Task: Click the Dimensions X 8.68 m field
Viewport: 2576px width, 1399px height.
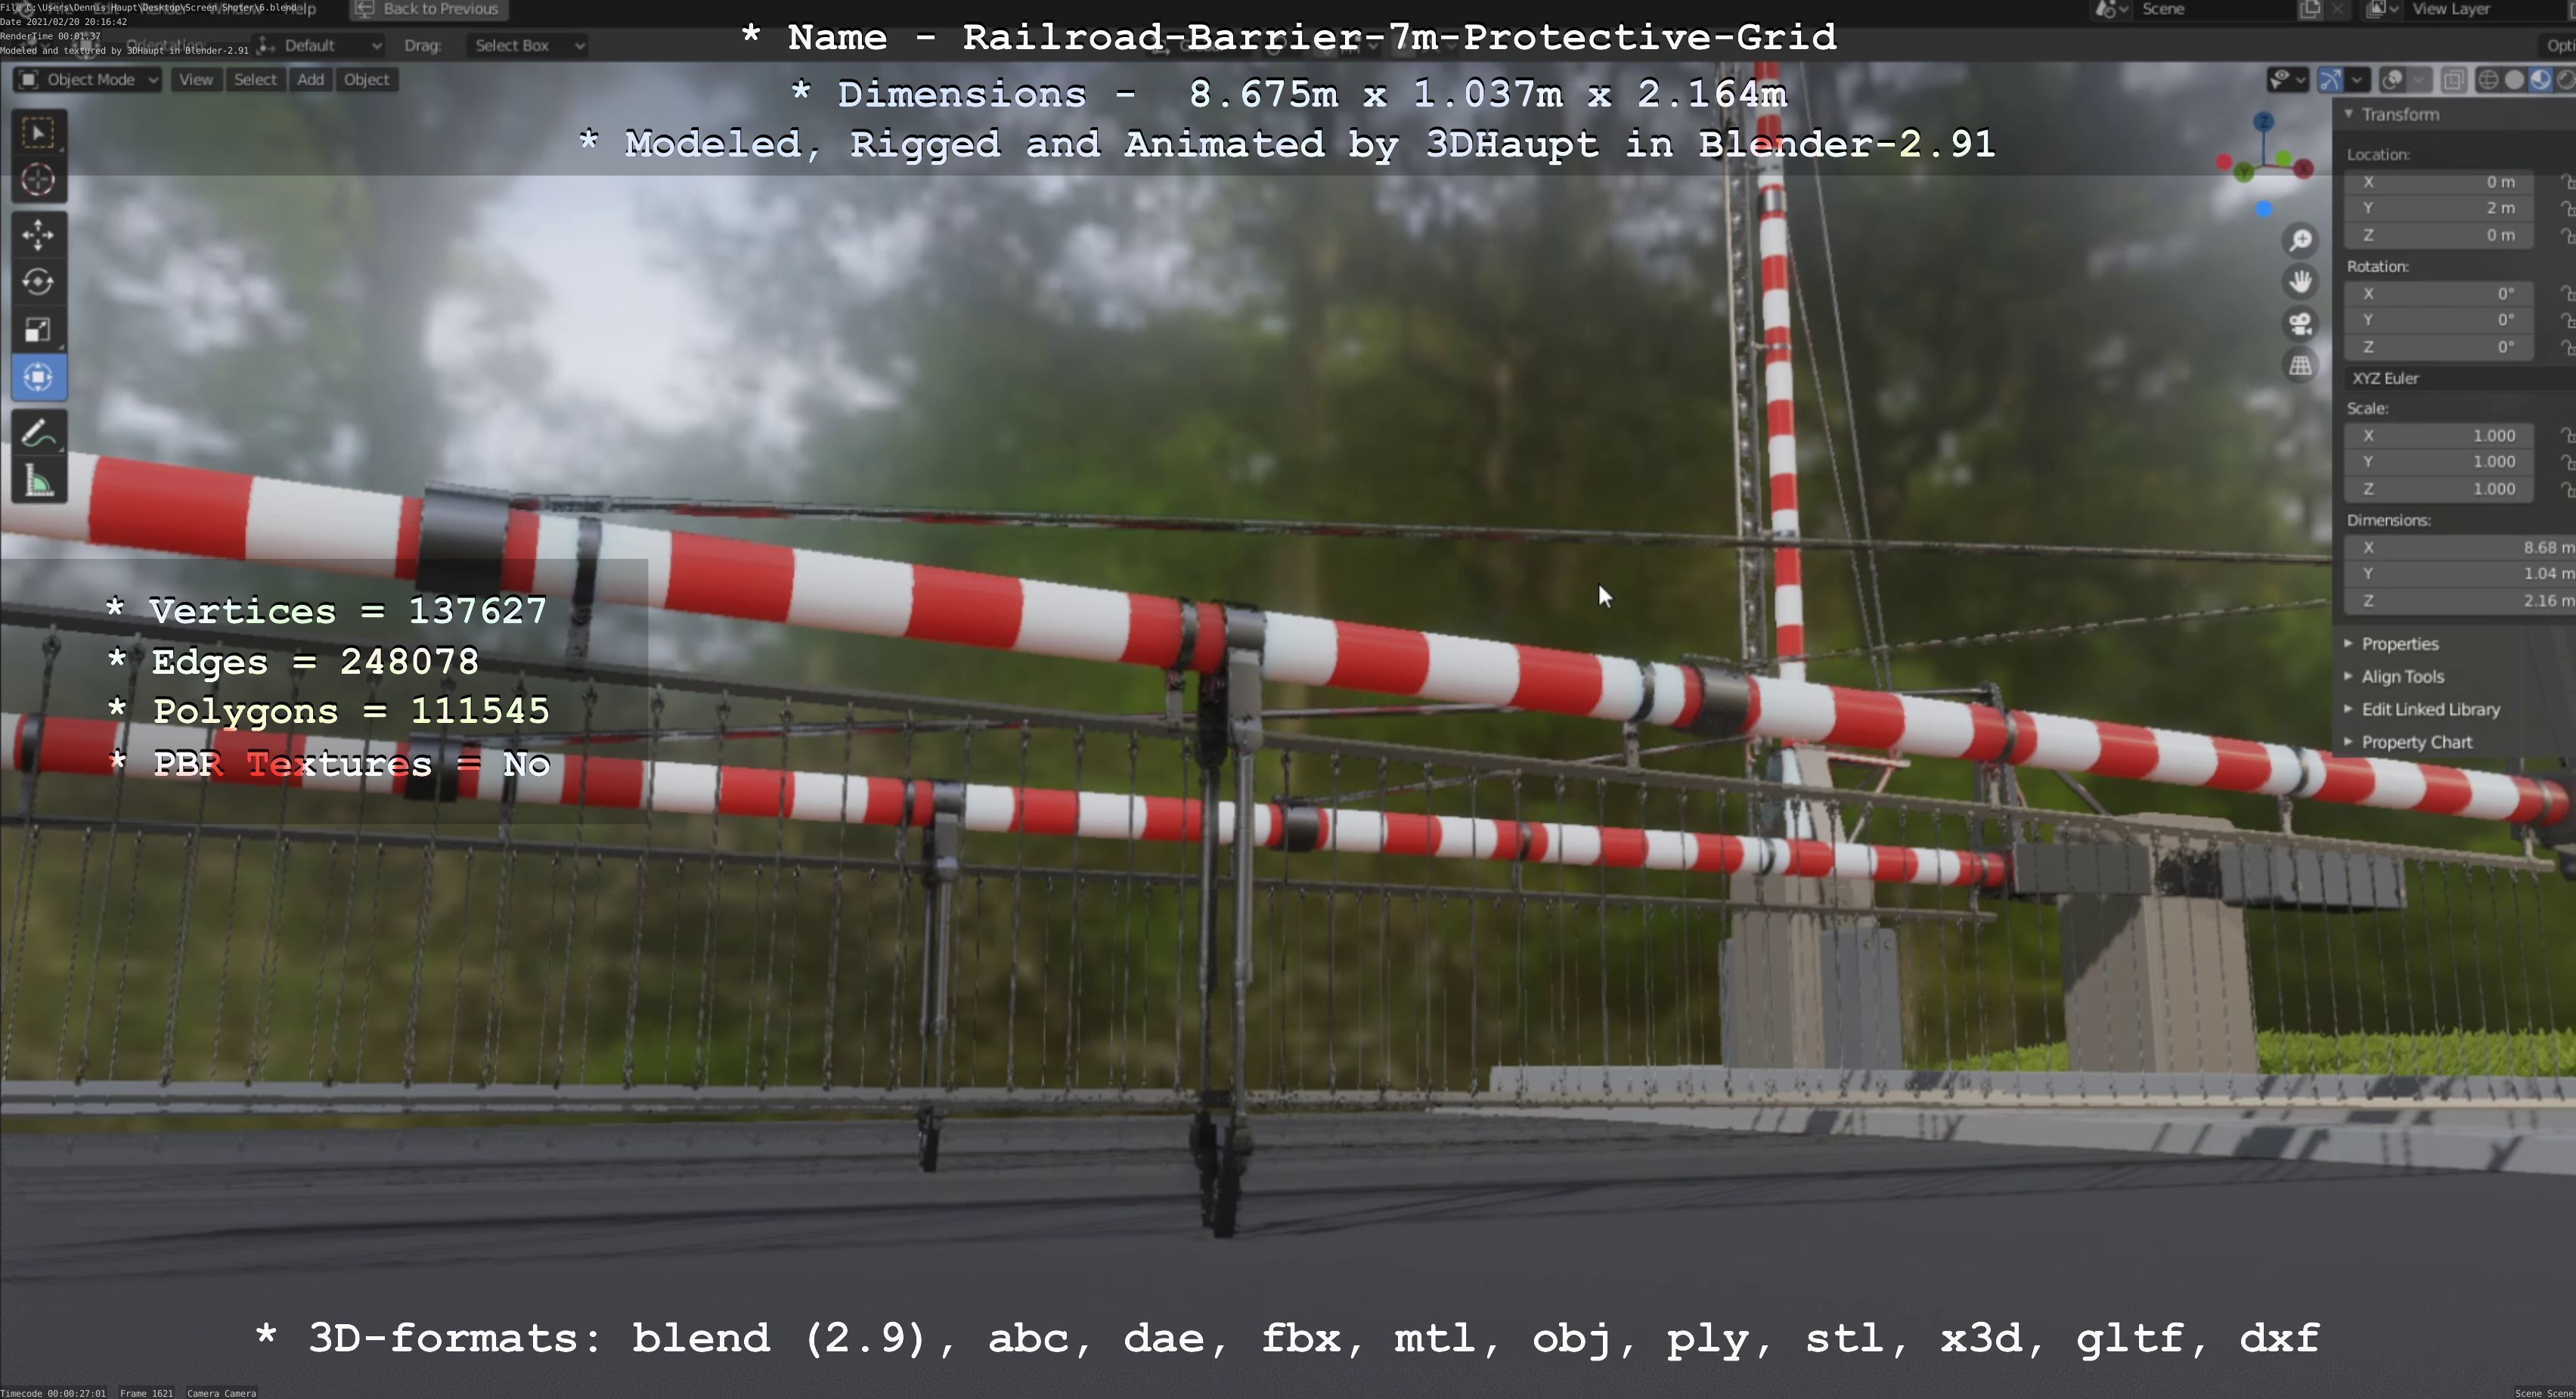Action: pyautogui.click(x=2460, y=547)
